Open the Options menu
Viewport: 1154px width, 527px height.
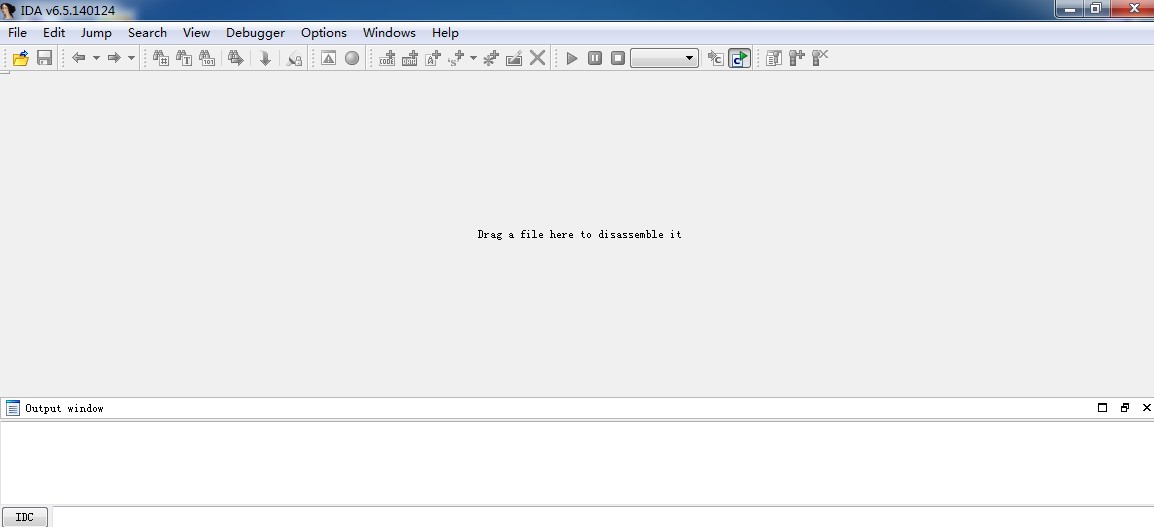pyautogui.click(x=324, y=32)
